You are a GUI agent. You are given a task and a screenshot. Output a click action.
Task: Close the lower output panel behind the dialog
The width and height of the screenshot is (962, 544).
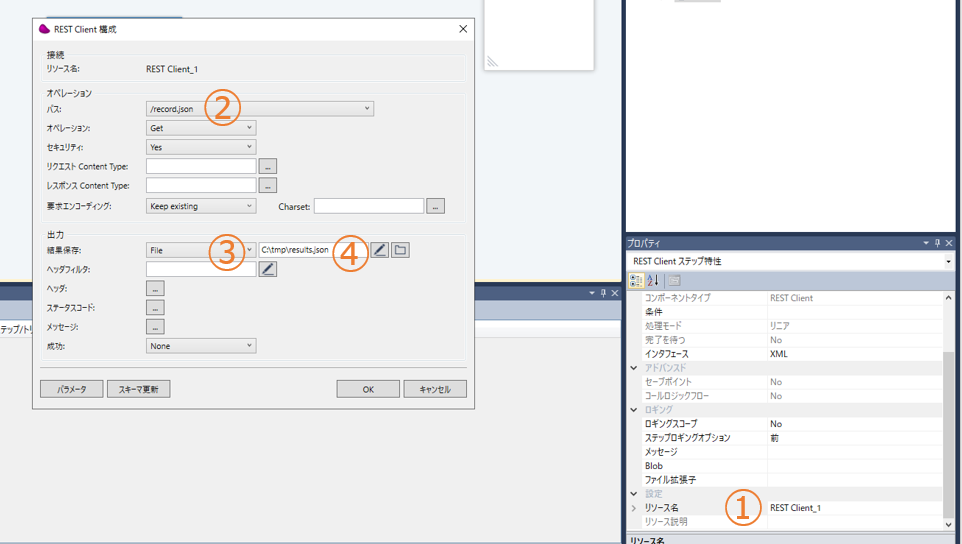pyautogui.click(x=615, y=293)
